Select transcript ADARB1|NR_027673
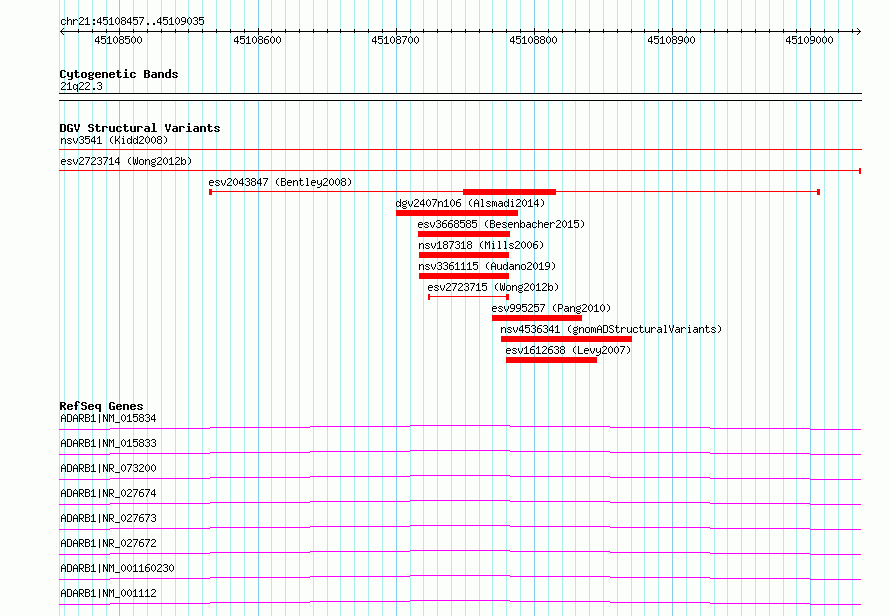 (108, 518)
